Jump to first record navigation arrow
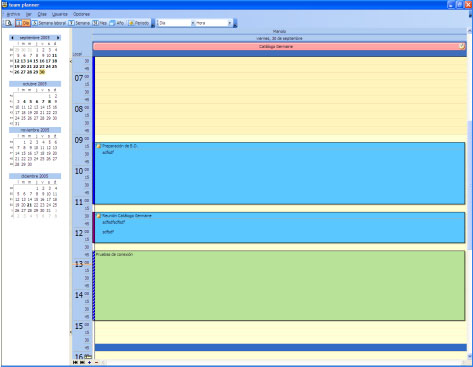This screenshot has height=367, width=473. click(x=75, y=362)
